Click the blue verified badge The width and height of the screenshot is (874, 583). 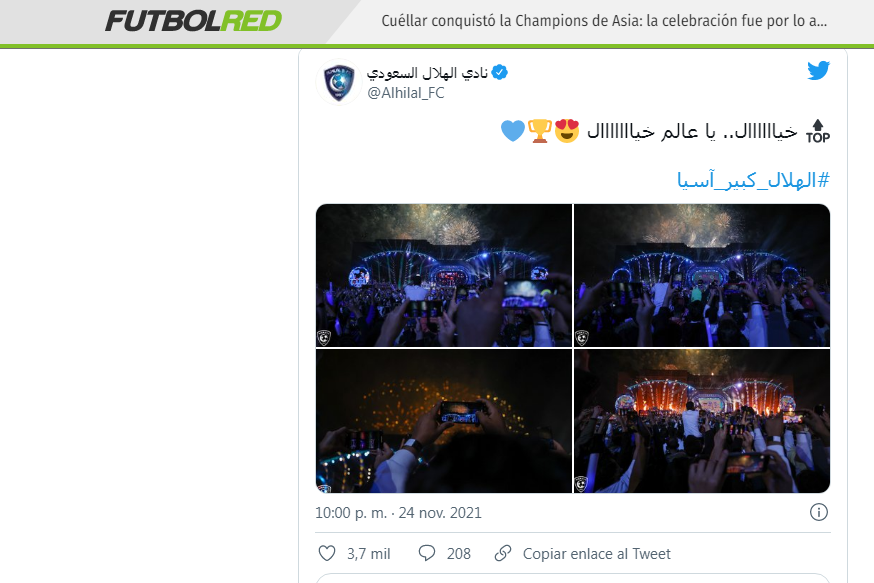[499, 72]
